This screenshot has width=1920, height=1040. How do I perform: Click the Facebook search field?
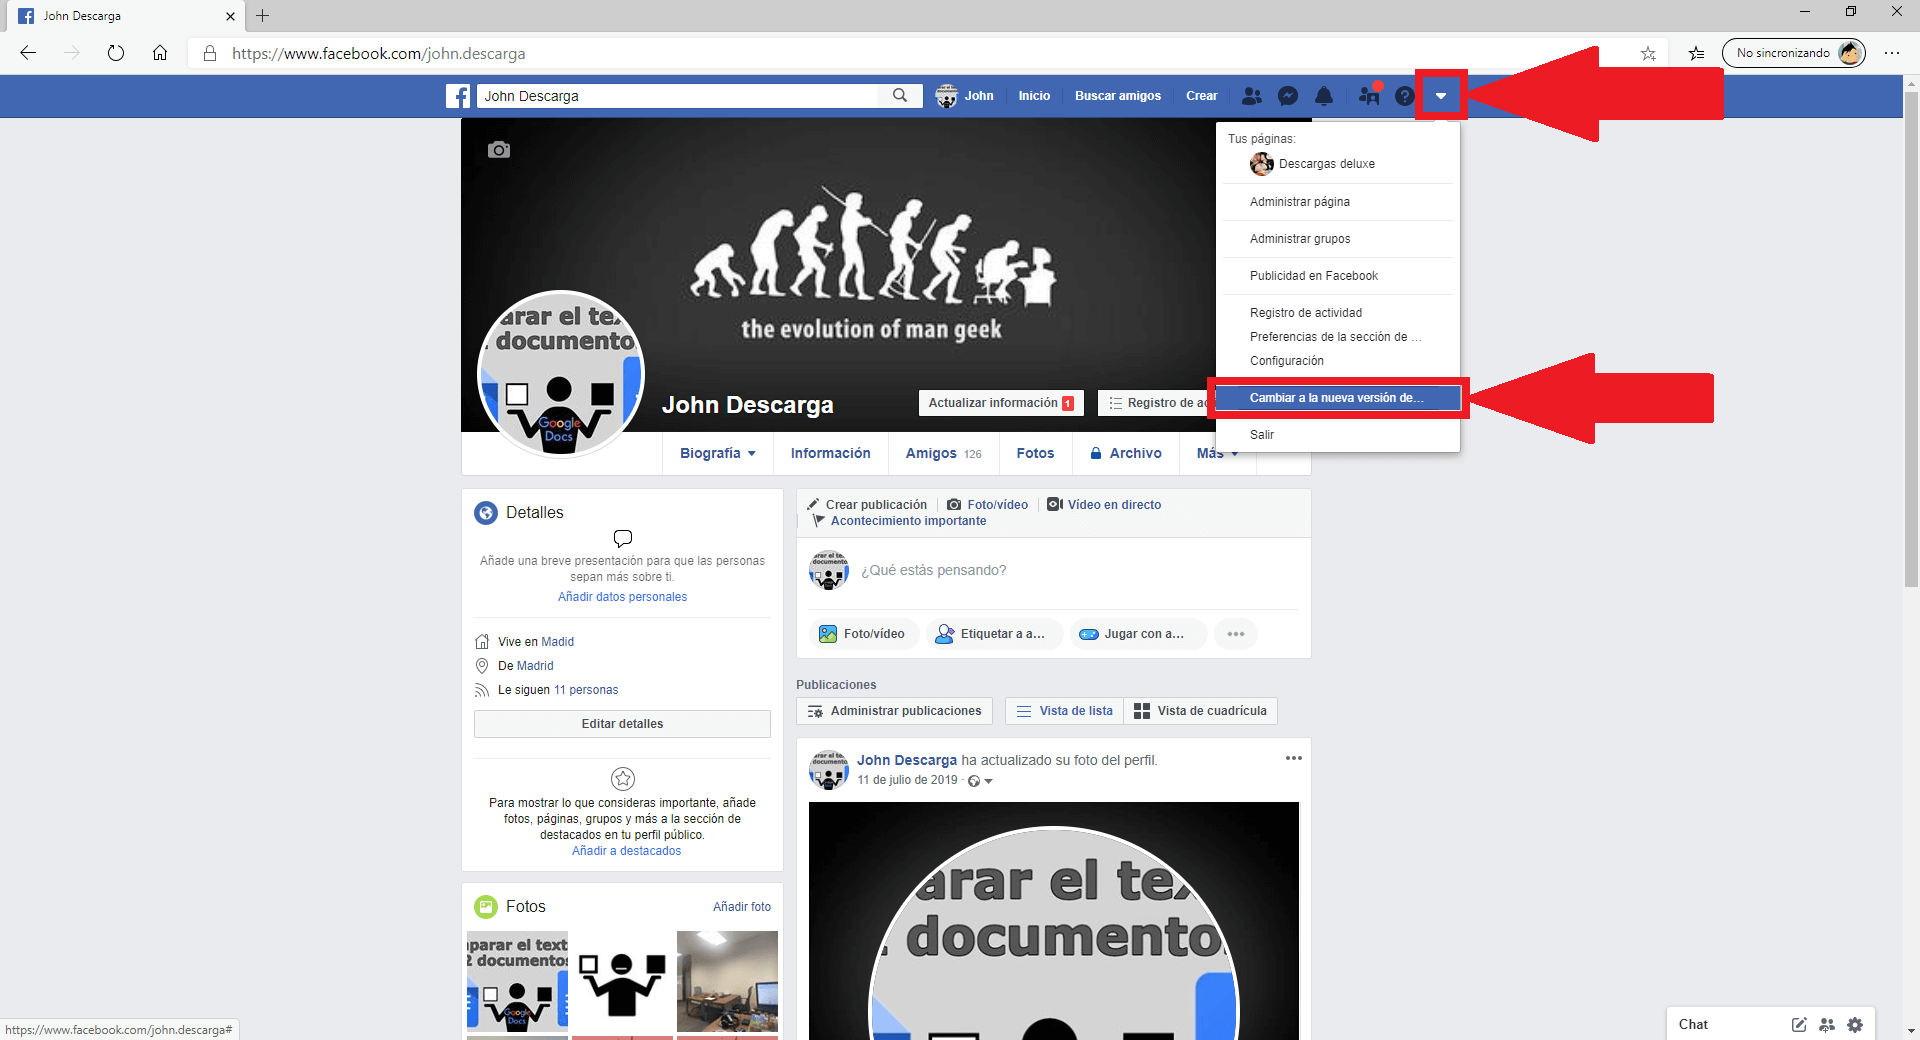678,96
